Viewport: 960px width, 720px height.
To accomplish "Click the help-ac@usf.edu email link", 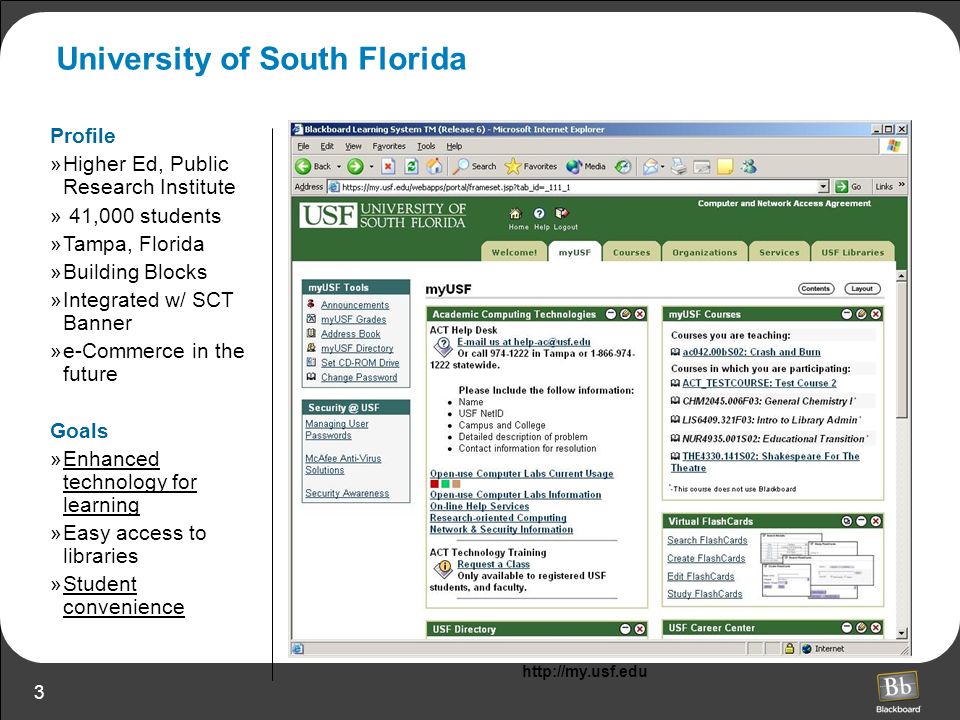I will [524, 342].
